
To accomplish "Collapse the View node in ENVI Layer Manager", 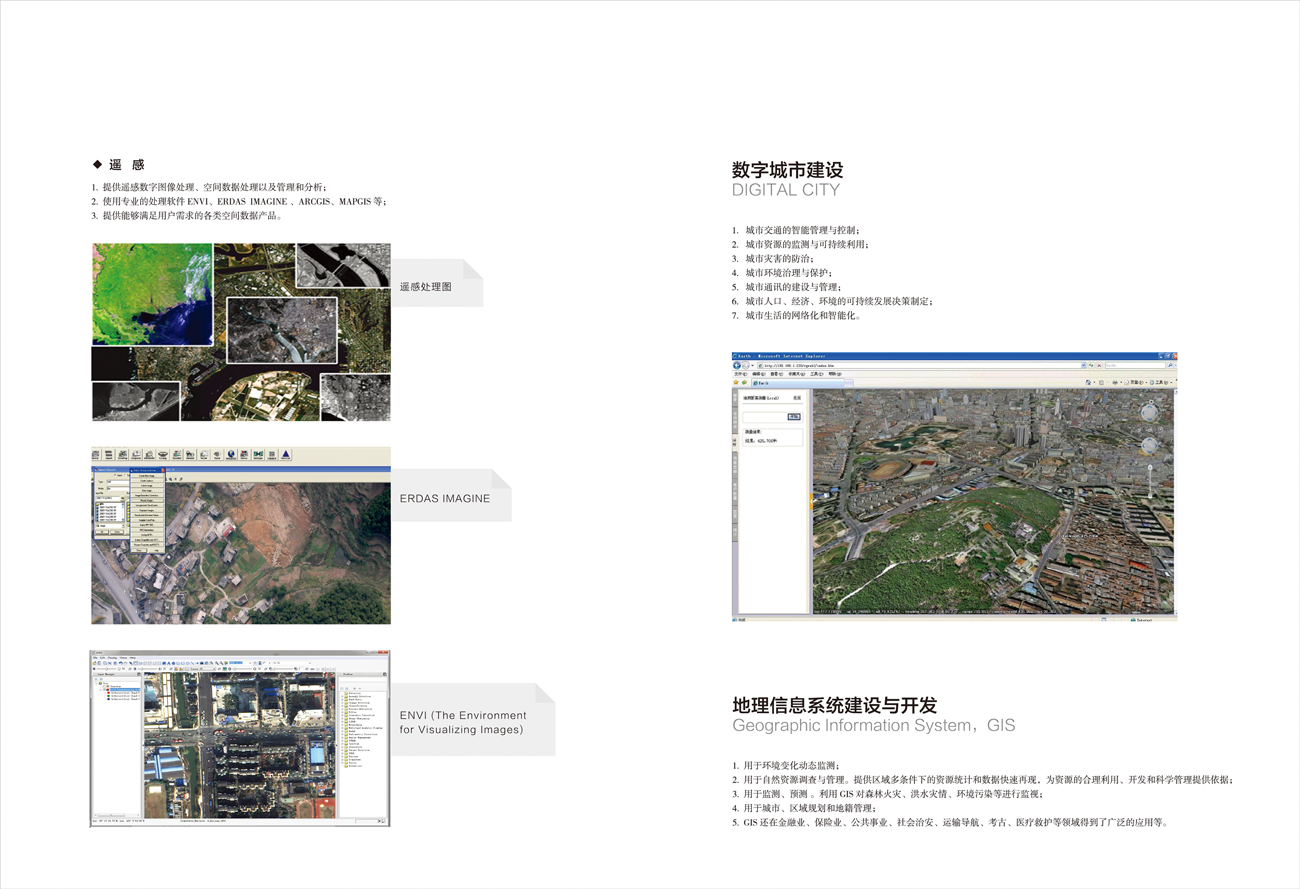I will click(x=96, y=681).
